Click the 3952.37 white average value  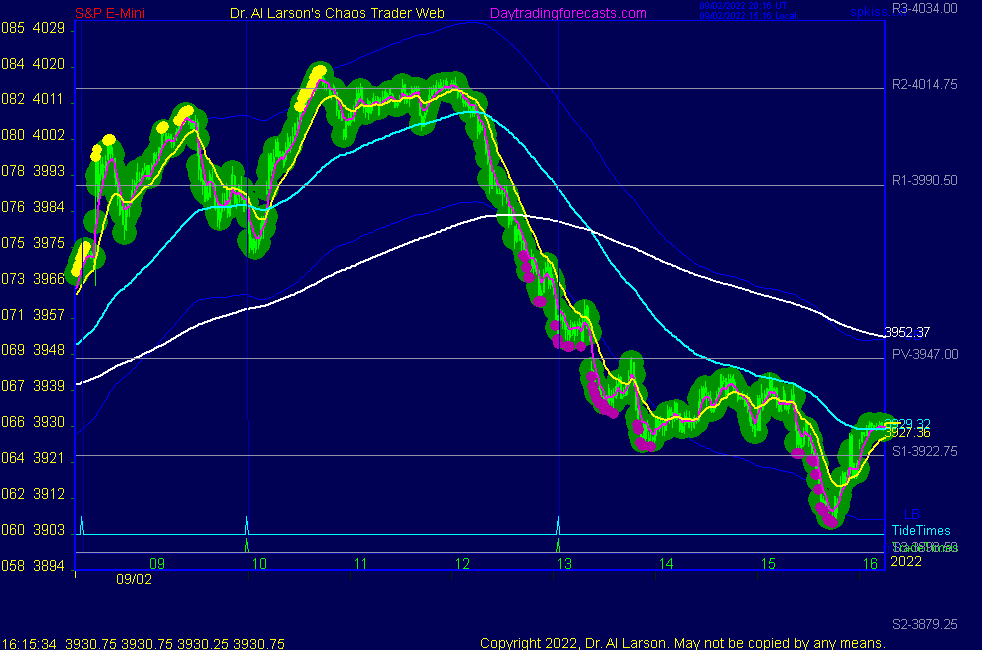click(x=907, y=333)
